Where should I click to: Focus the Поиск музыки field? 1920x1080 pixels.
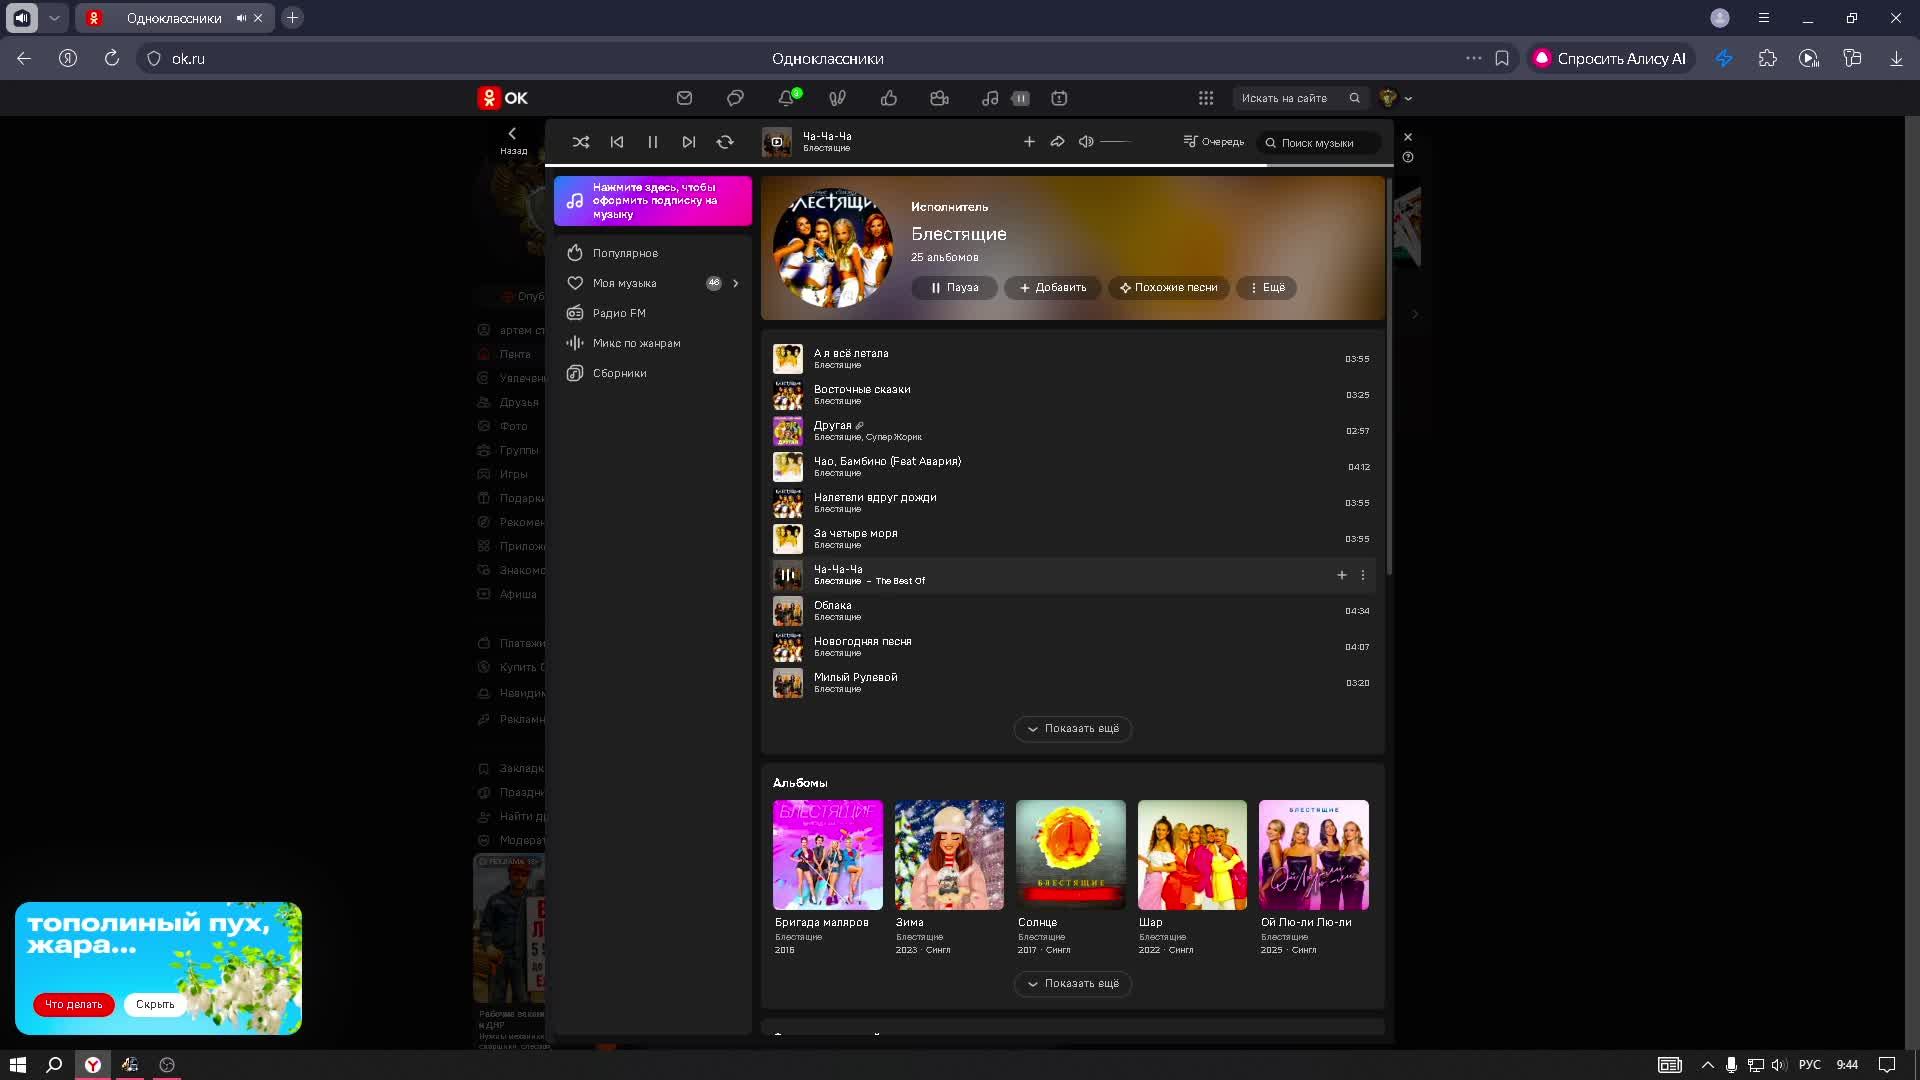[x=1318, y=143]
